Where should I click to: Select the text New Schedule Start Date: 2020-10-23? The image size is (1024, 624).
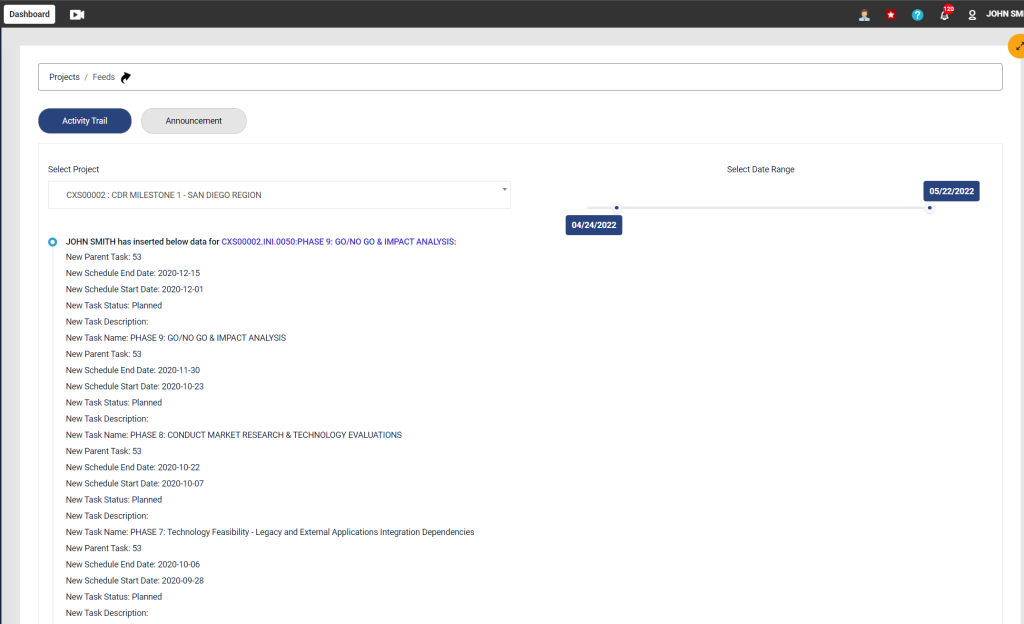coord(135,386)
